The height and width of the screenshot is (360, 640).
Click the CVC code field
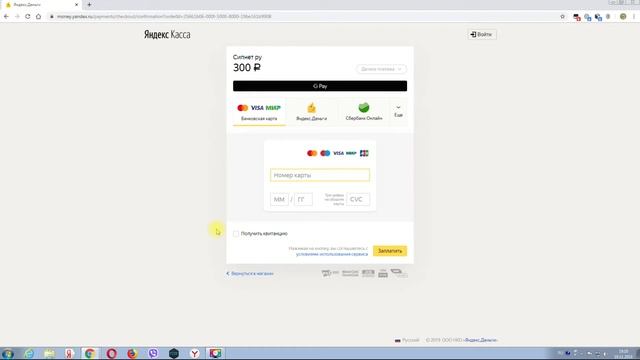click(358, 199)
